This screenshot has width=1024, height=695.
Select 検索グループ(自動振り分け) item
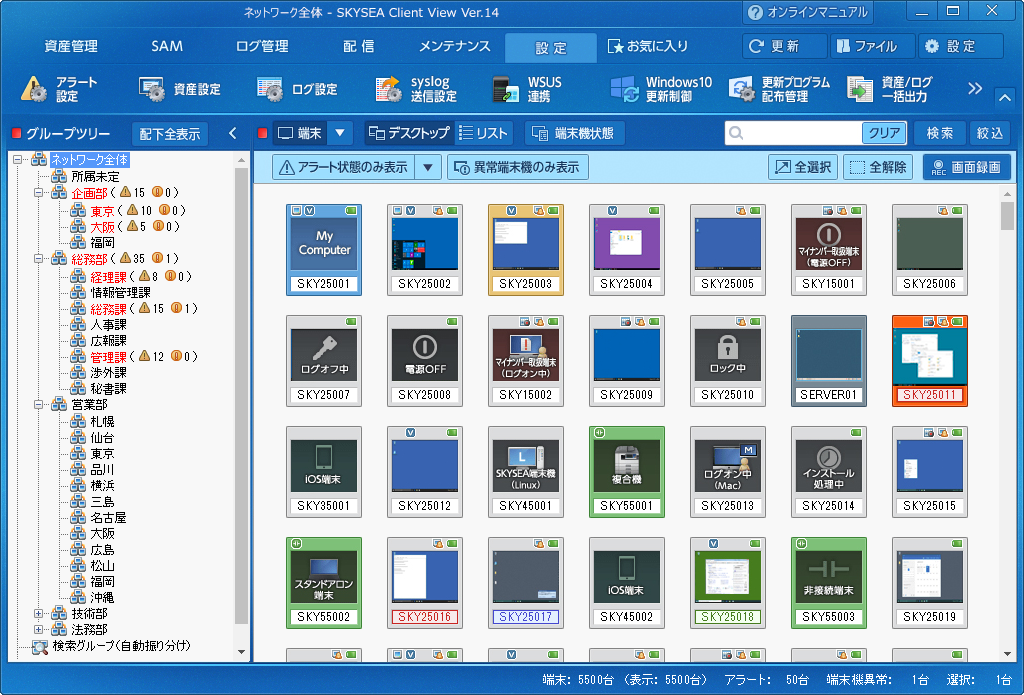[x=121, y=646]
